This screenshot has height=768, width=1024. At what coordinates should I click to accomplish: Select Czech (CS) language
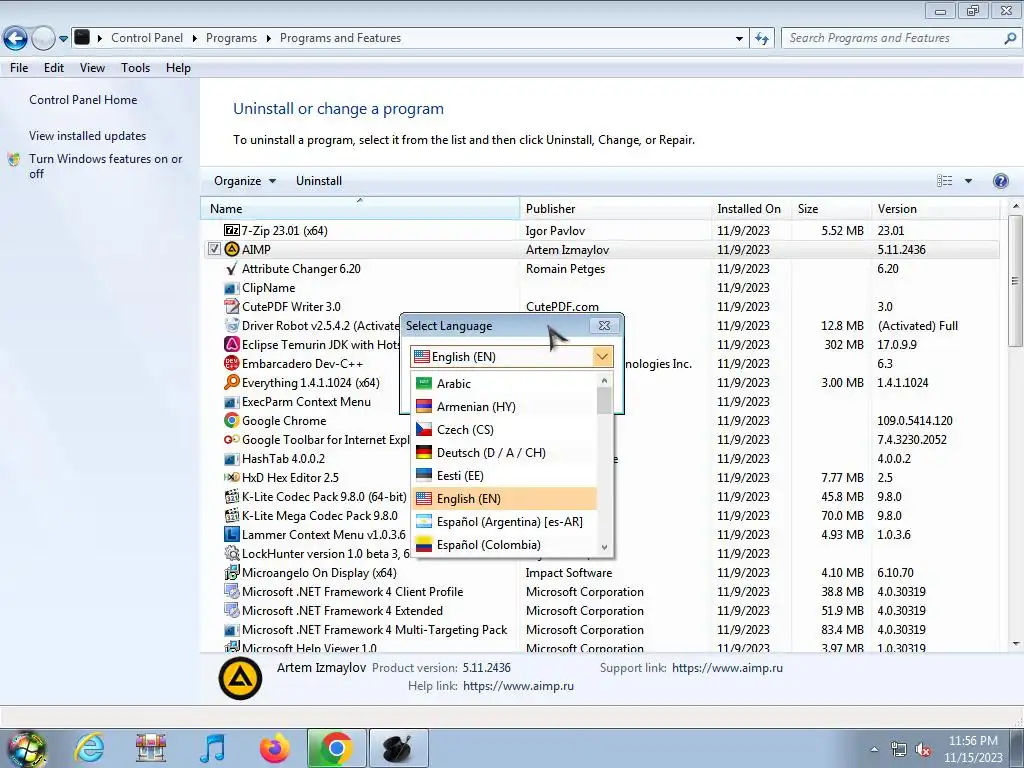tap(504, 430)
